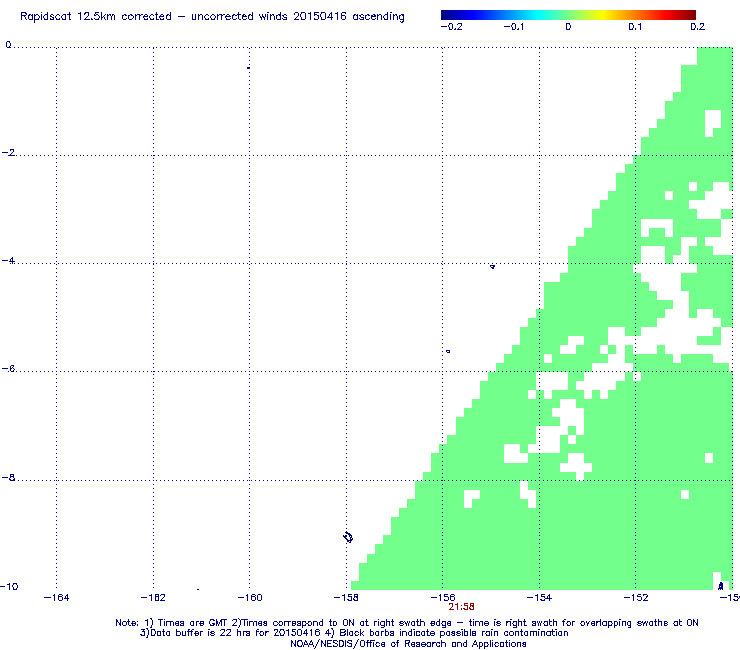This screenshot has width=740, height=650.
Task: Click the 0.1 color scale label
Action: coord(635,27)
